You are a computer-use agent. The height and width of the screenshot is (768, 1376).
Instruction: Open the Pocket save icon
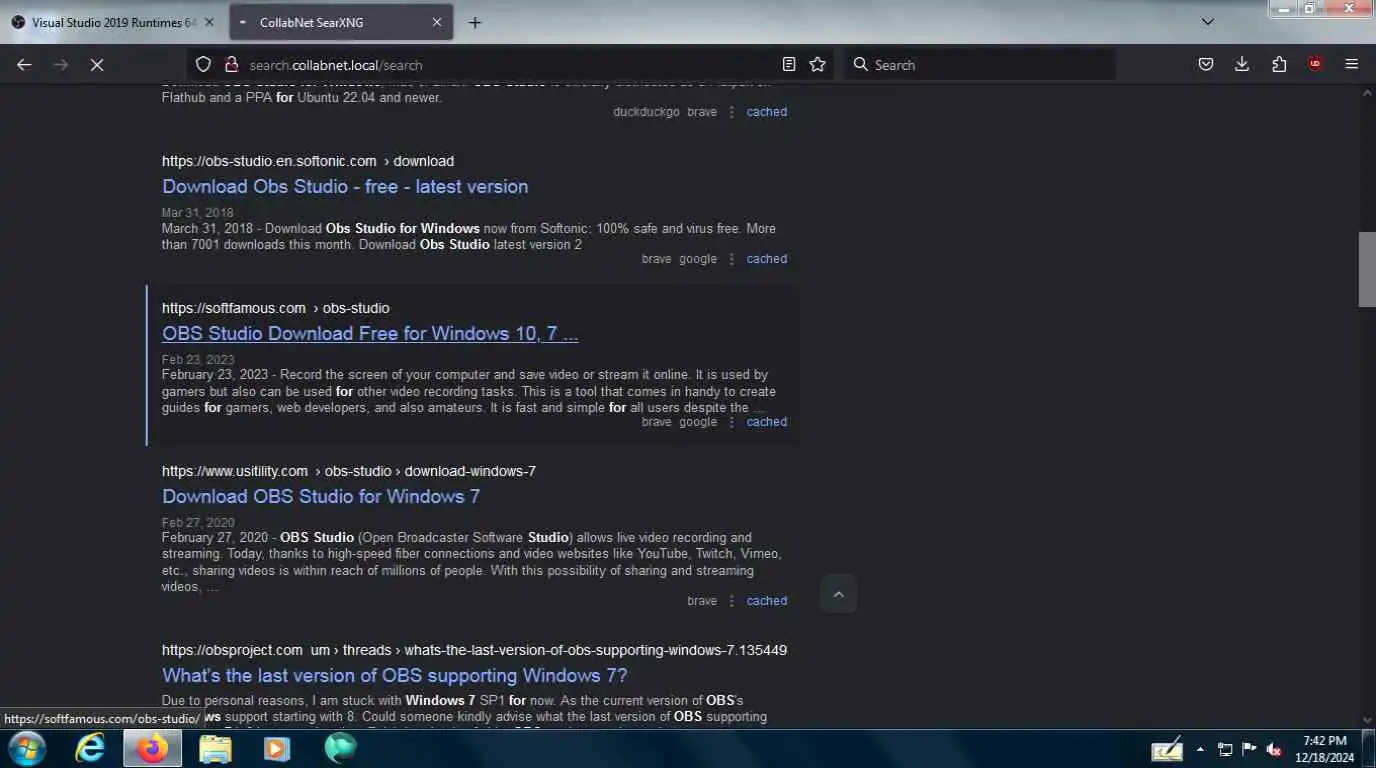[1206, 64]
